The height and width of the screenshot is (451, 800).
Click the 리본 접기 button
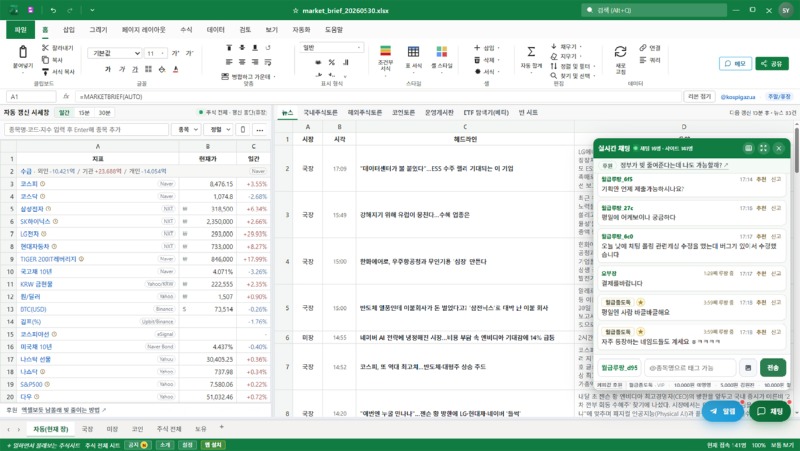(x=699, y=96)
